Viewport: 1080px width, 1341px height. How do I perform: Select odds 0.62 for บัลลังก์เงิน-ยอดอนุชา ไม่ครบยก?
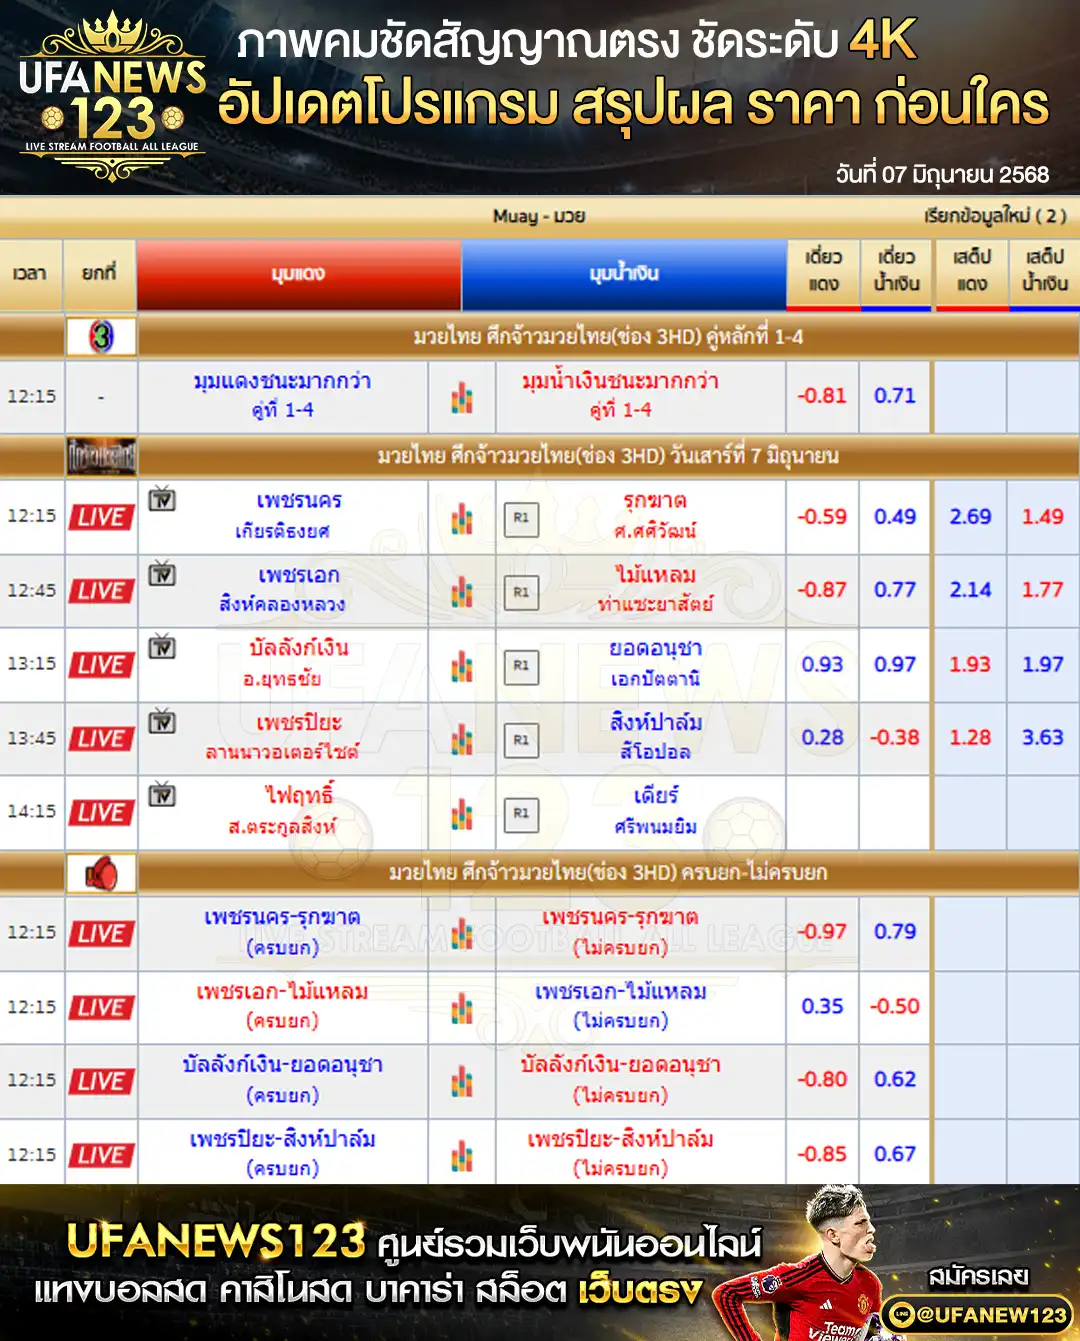tap(895, 1080)
